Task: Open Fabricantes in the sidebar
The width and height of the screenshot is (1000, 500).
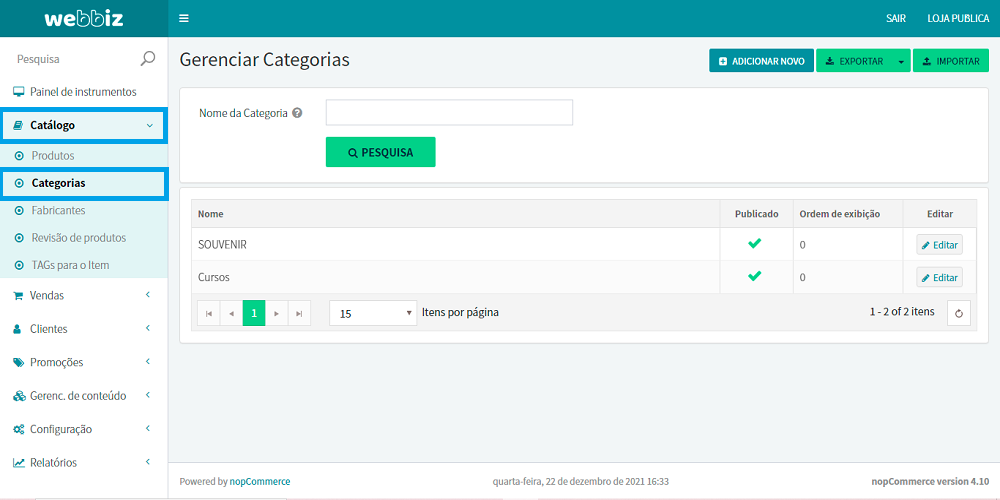Action: [x=58, y=211]
